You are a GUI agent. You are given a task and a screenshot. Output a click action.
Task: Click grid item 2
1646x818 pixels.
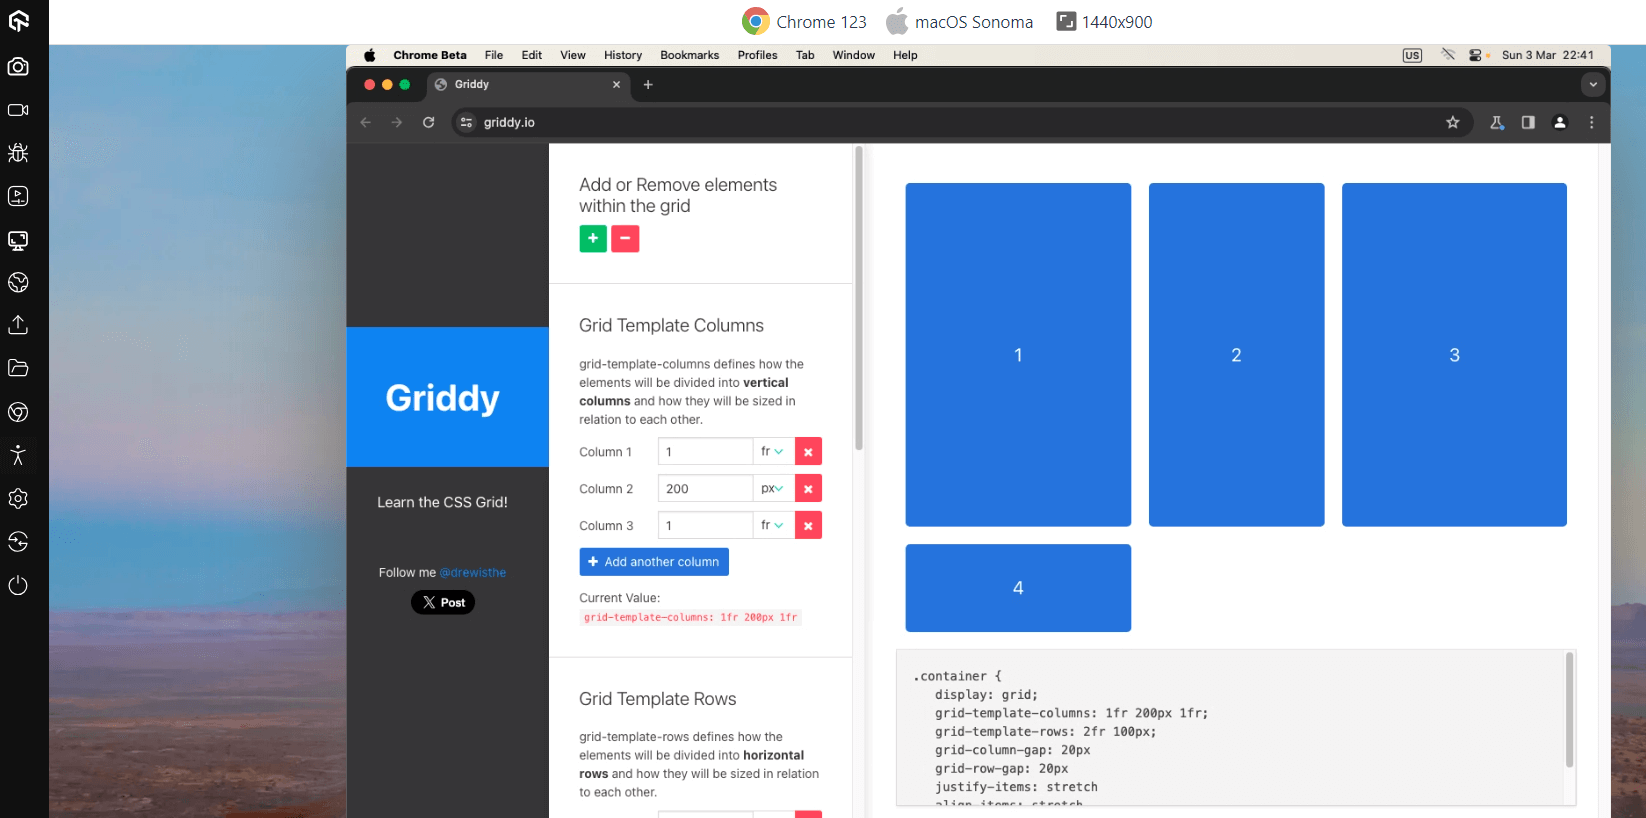[x=1237, y=355]
